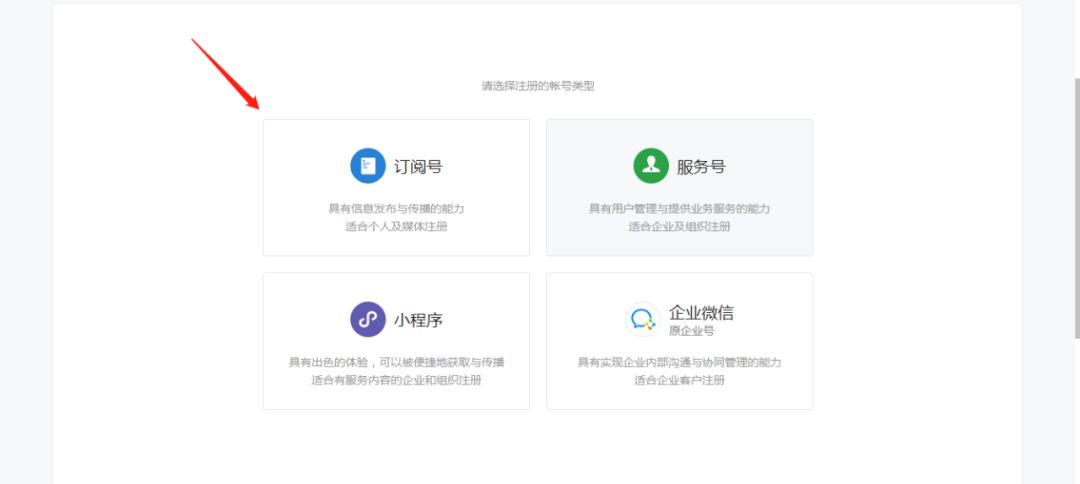Select the 小程序 account type title

[x=418, y=320]
